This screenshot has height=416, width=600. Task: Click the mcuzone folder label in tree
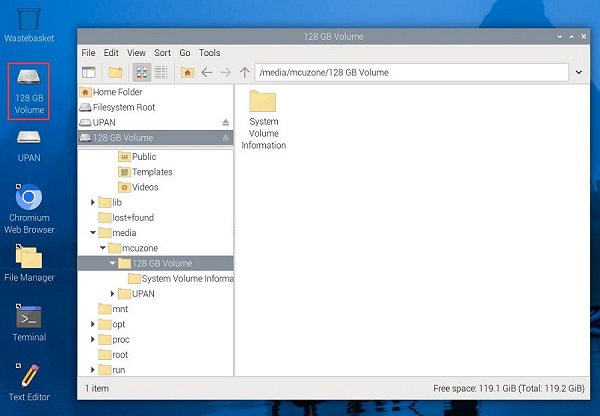pyautogui.click(x=140, y=248)
